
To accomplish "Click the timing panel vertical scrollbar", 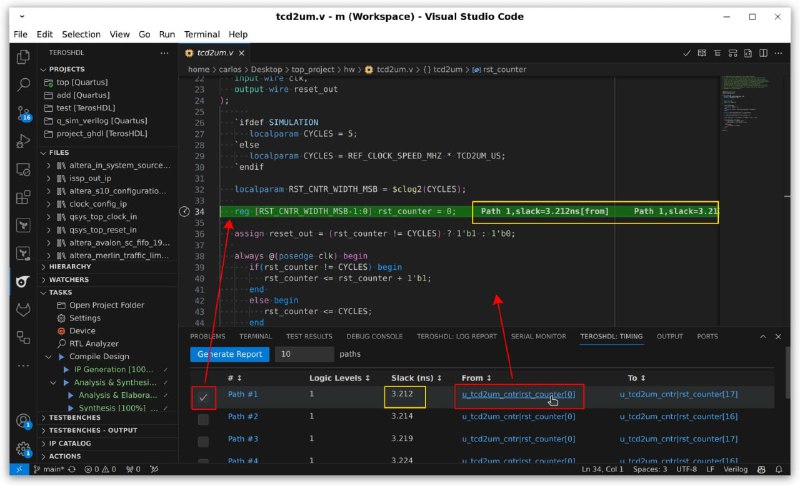I will [x=787, y=372].
